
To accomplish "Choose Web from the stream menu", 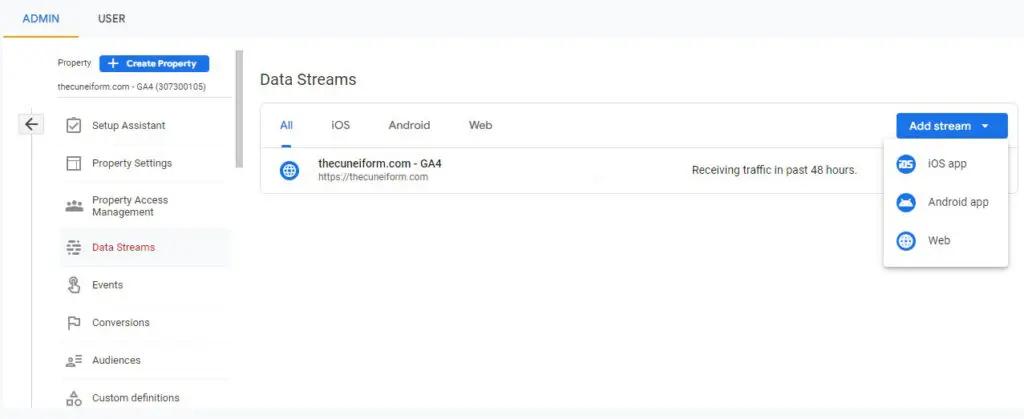I will click(x=946, y=241).
